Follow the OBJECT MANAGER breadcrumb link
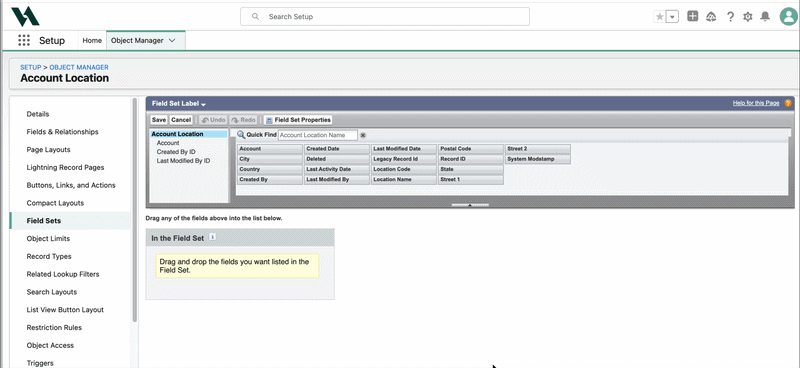The image size is (800, 368). 79,67
